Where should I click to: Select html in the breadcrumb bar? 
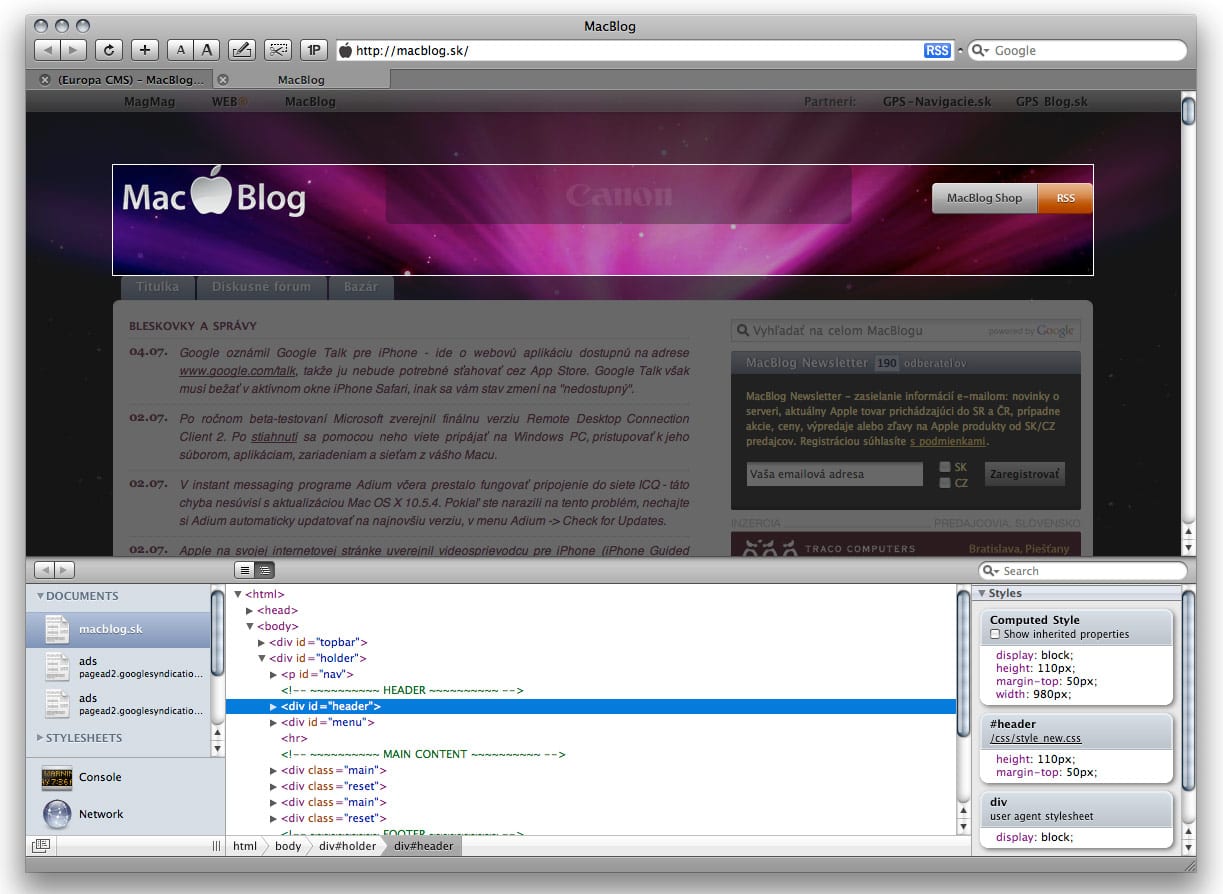point(245,846)
